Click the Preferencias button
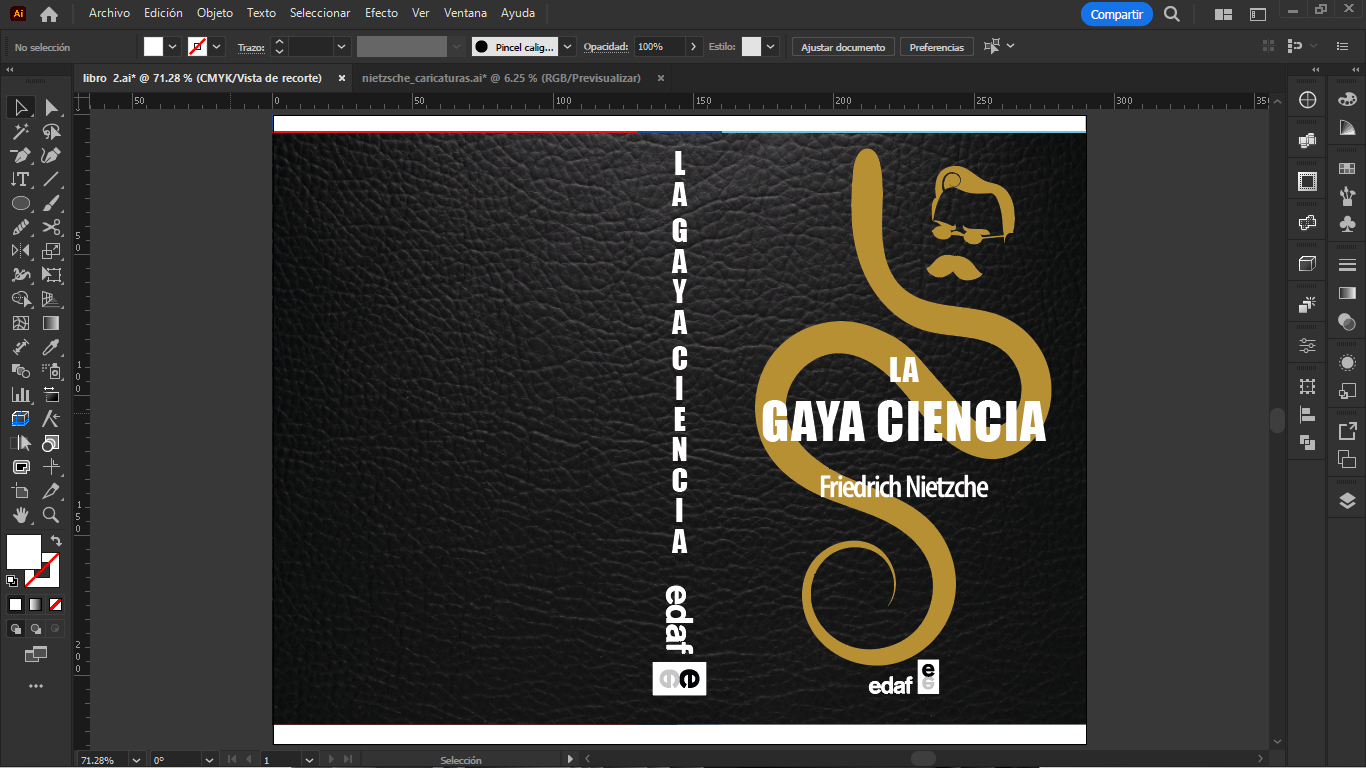 pos(936,47)
